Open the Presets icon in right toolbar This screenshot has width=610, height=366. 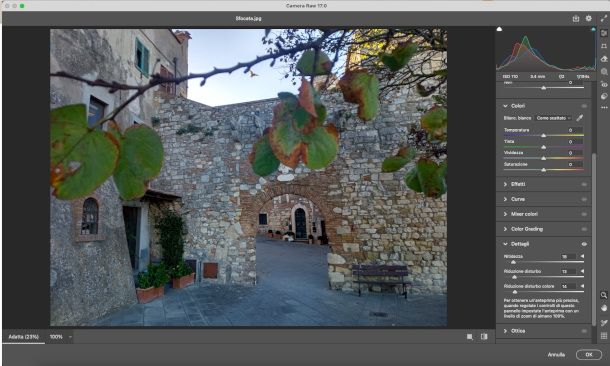point(604,96)
